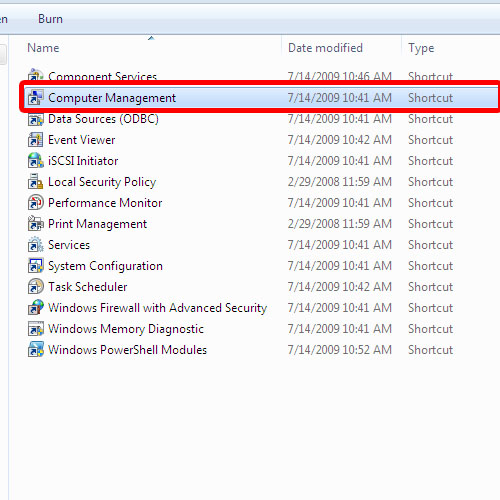
Task: Sort by the Type column header
Action: coord(421,48)
